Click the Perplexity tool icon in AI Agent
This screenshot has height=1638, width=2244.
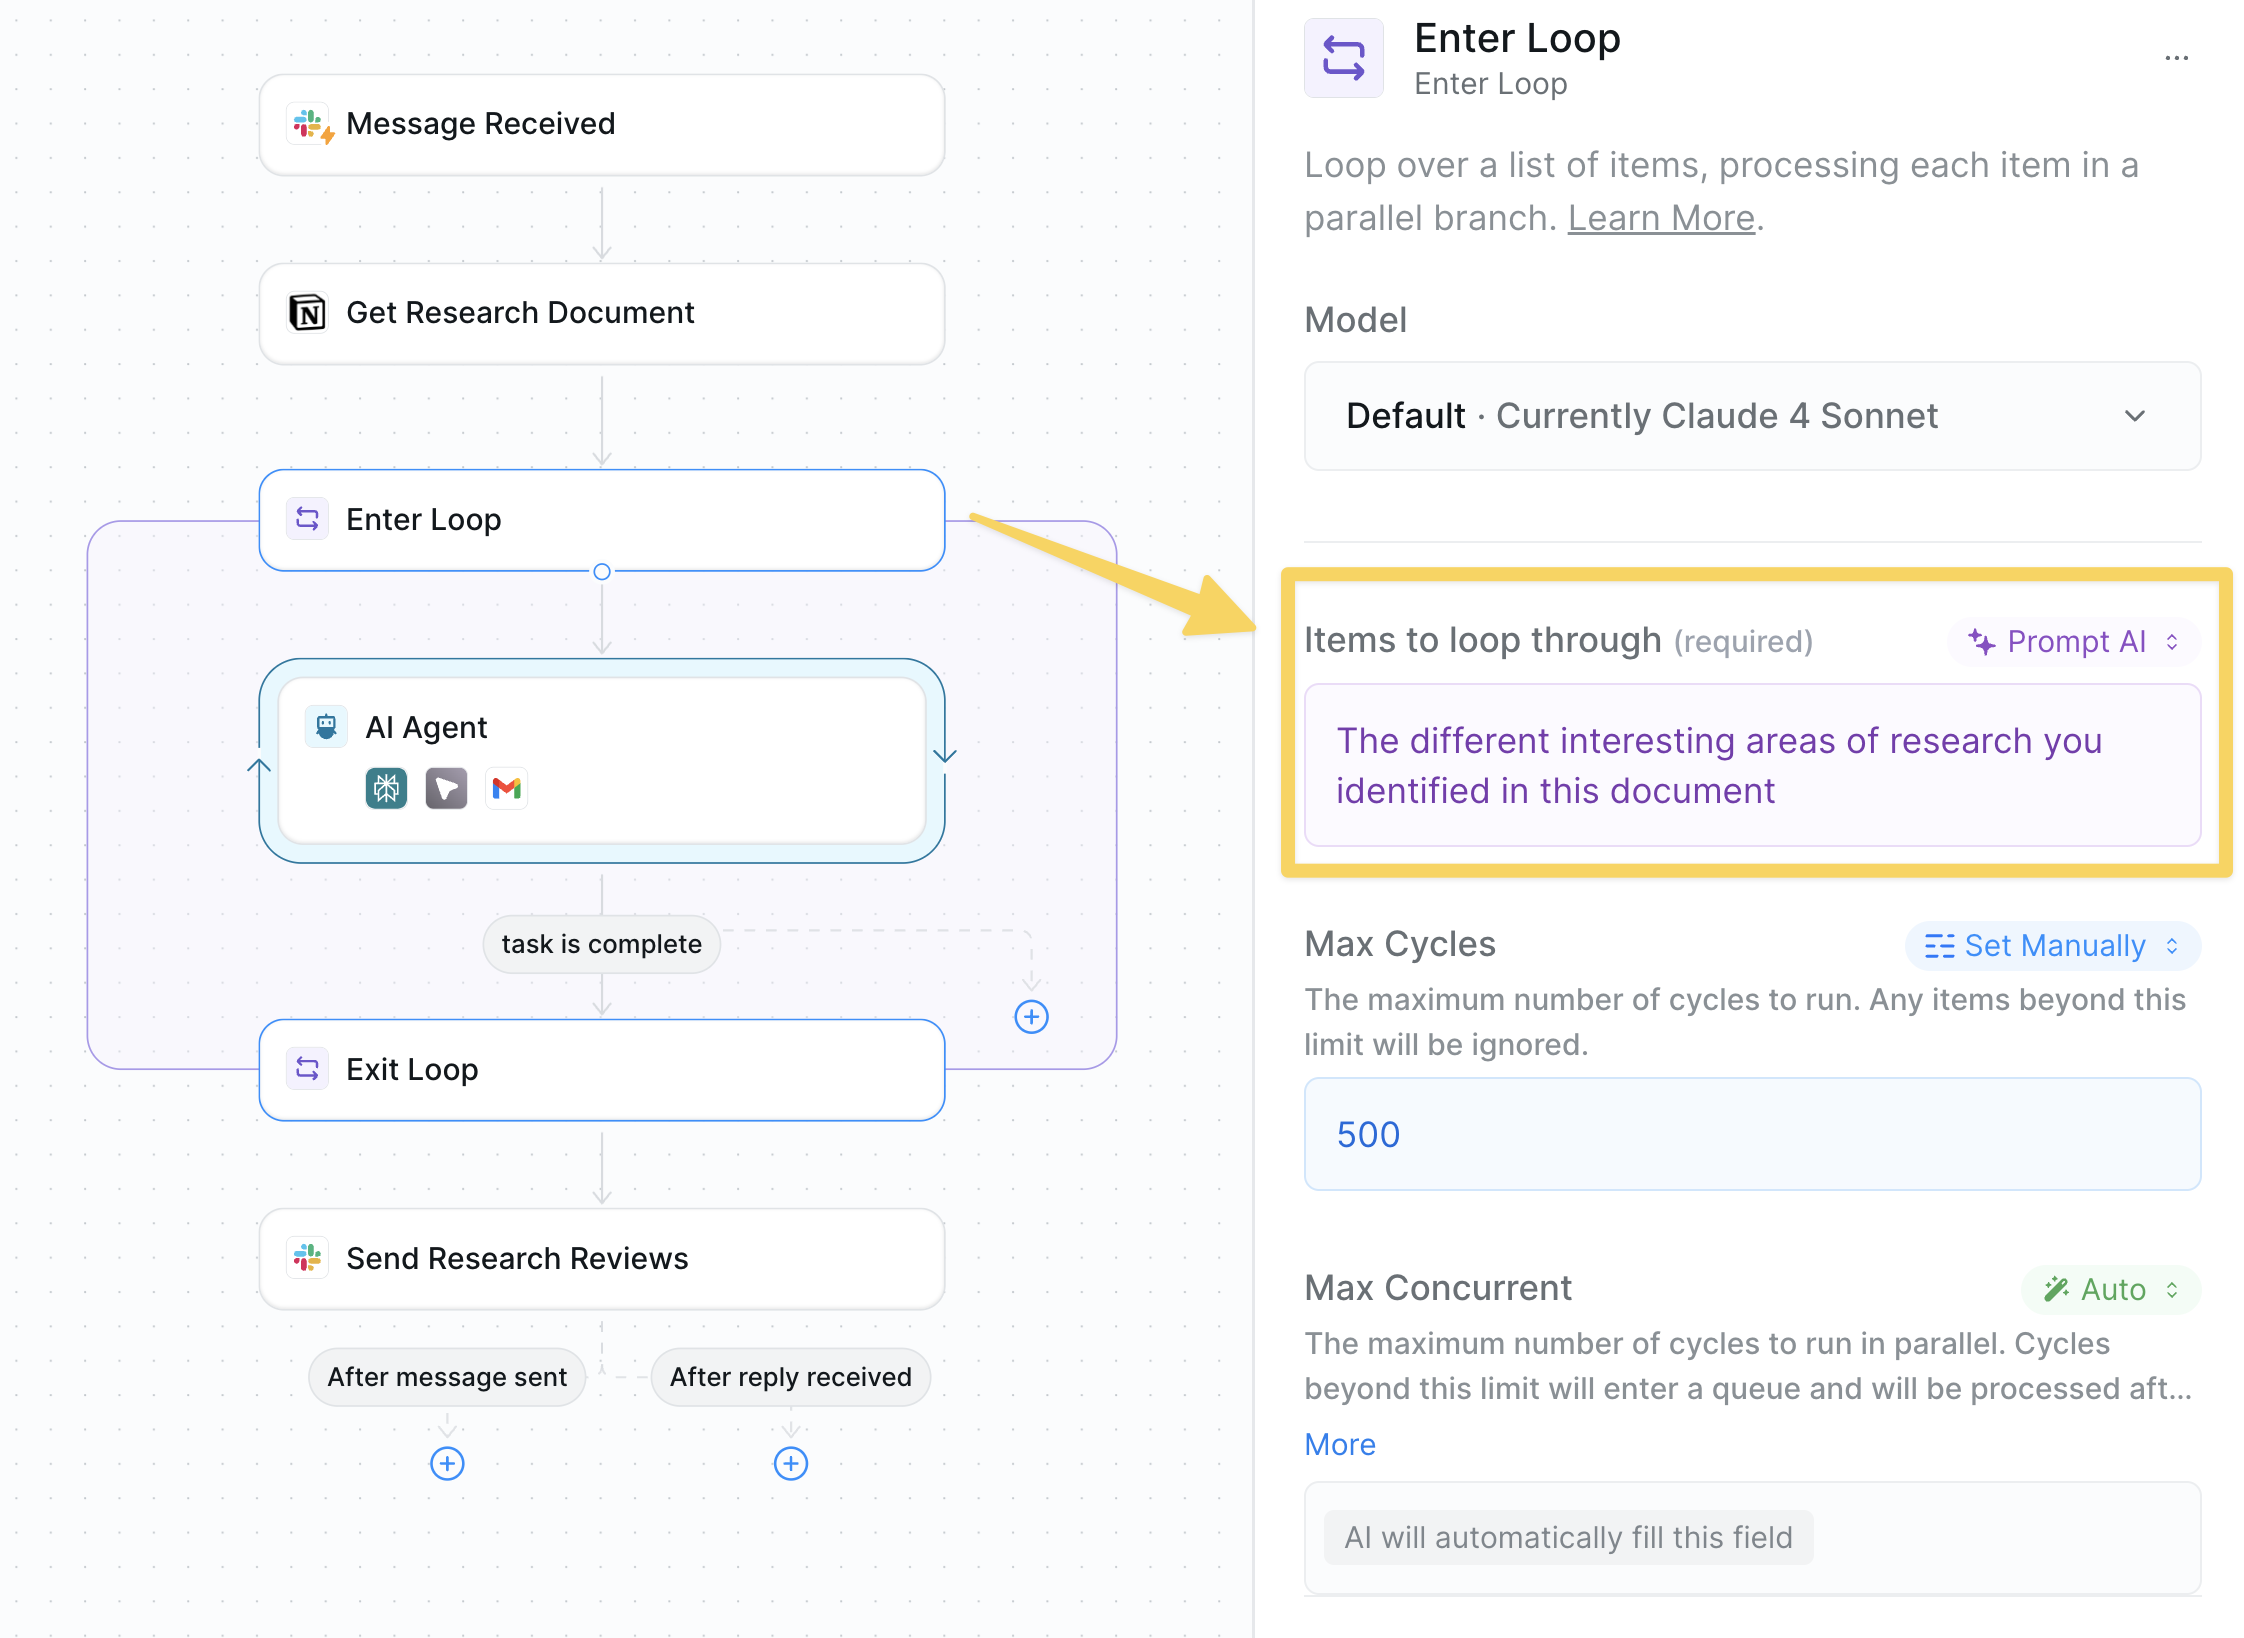(x=386, y=789)
